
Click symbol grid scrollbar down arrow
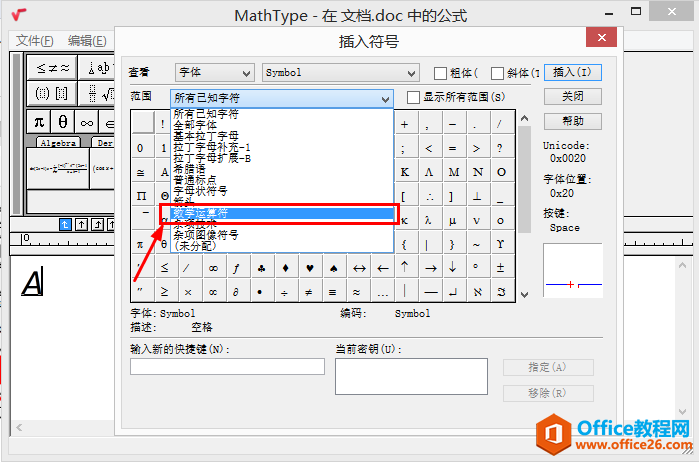525,294
